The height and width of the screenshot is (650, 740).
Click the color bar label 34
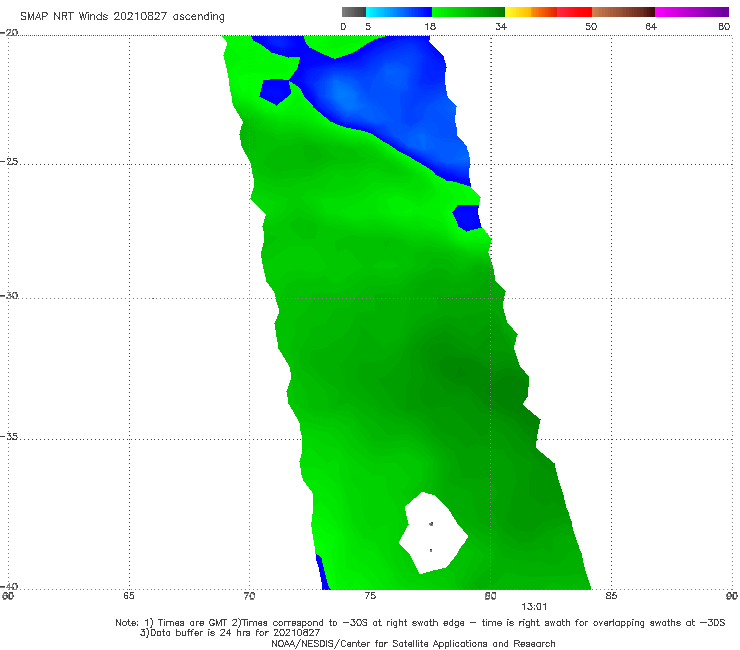[501, 27]
